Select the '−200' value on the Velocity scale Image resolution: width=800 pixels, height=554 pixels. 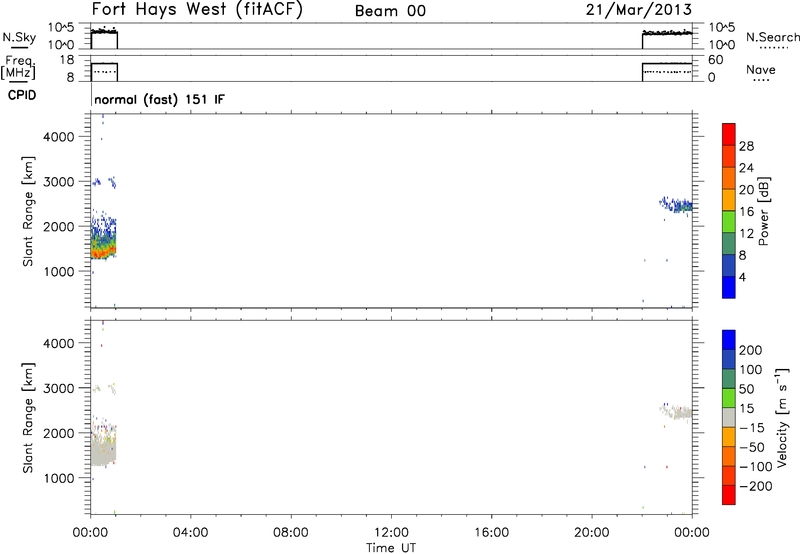(756, 486)
